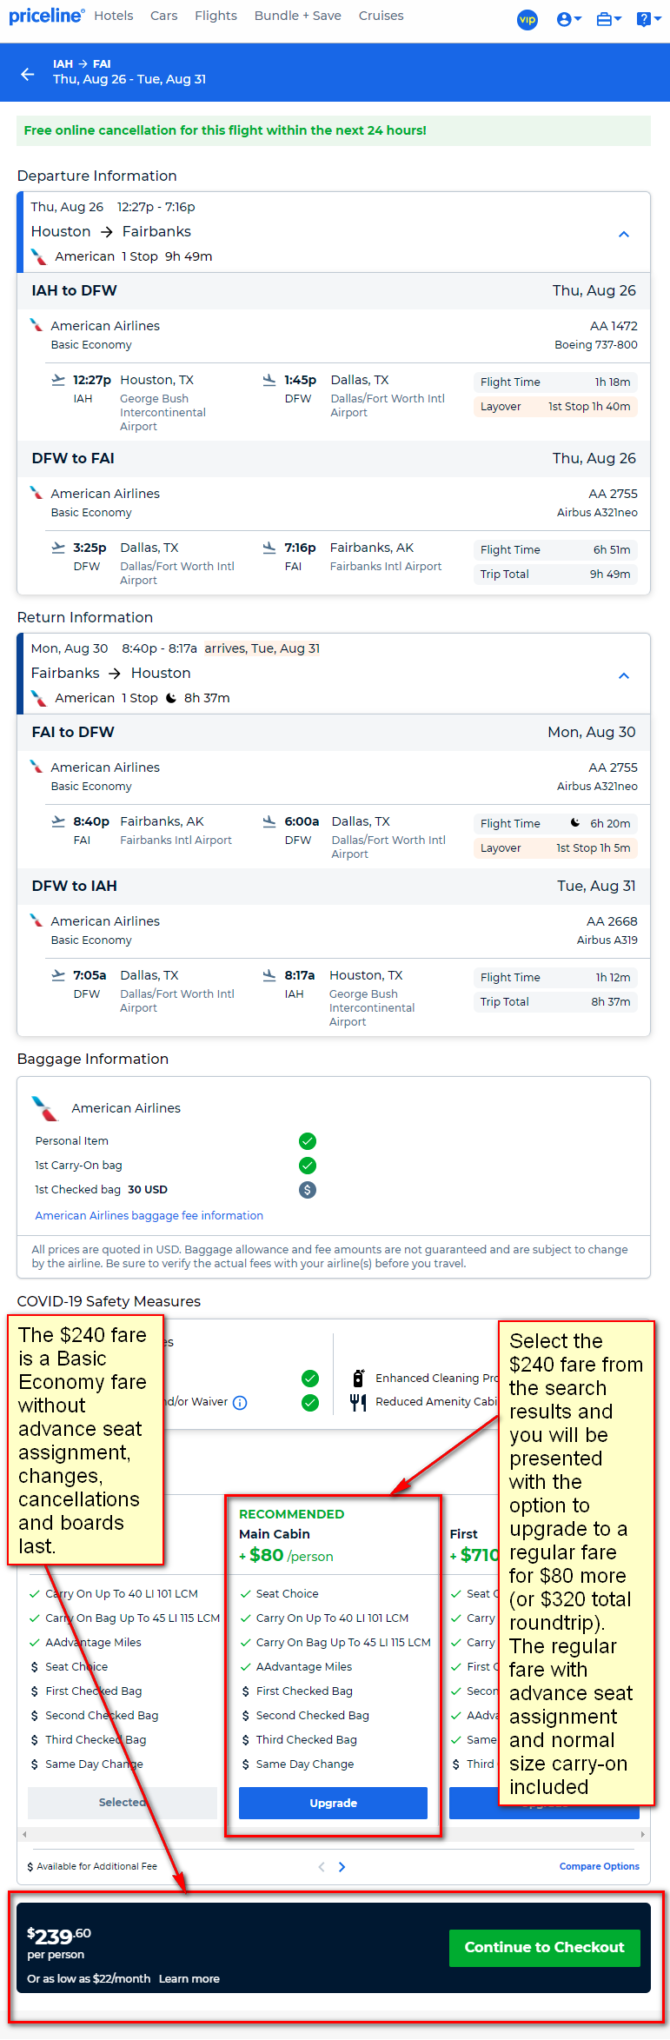Click the green check beside 1st Carry-On bag
Screen dimensions: 670x2040
pyautogui.click(x=308, y=1165)
